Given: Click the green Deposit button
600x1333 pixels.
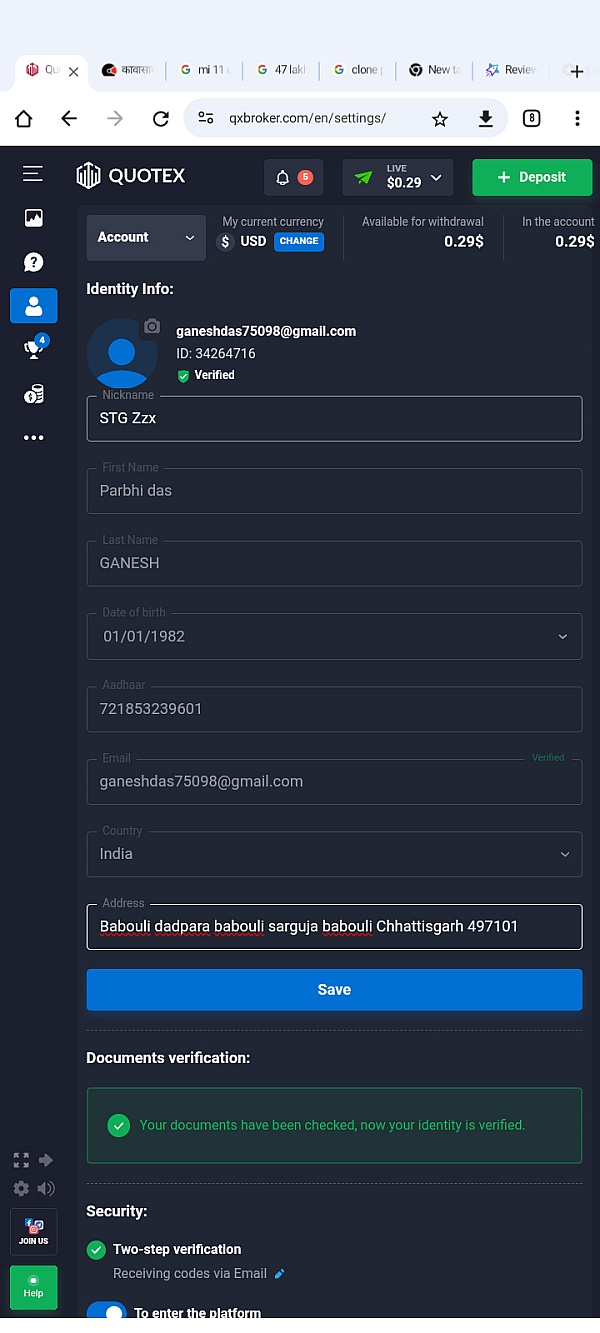Looking at the screenshot, I should click(532, 178).
